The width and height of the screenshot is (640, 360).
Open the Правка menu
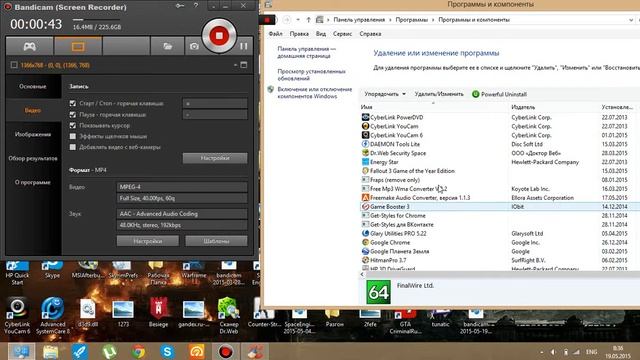pos(299,34)
